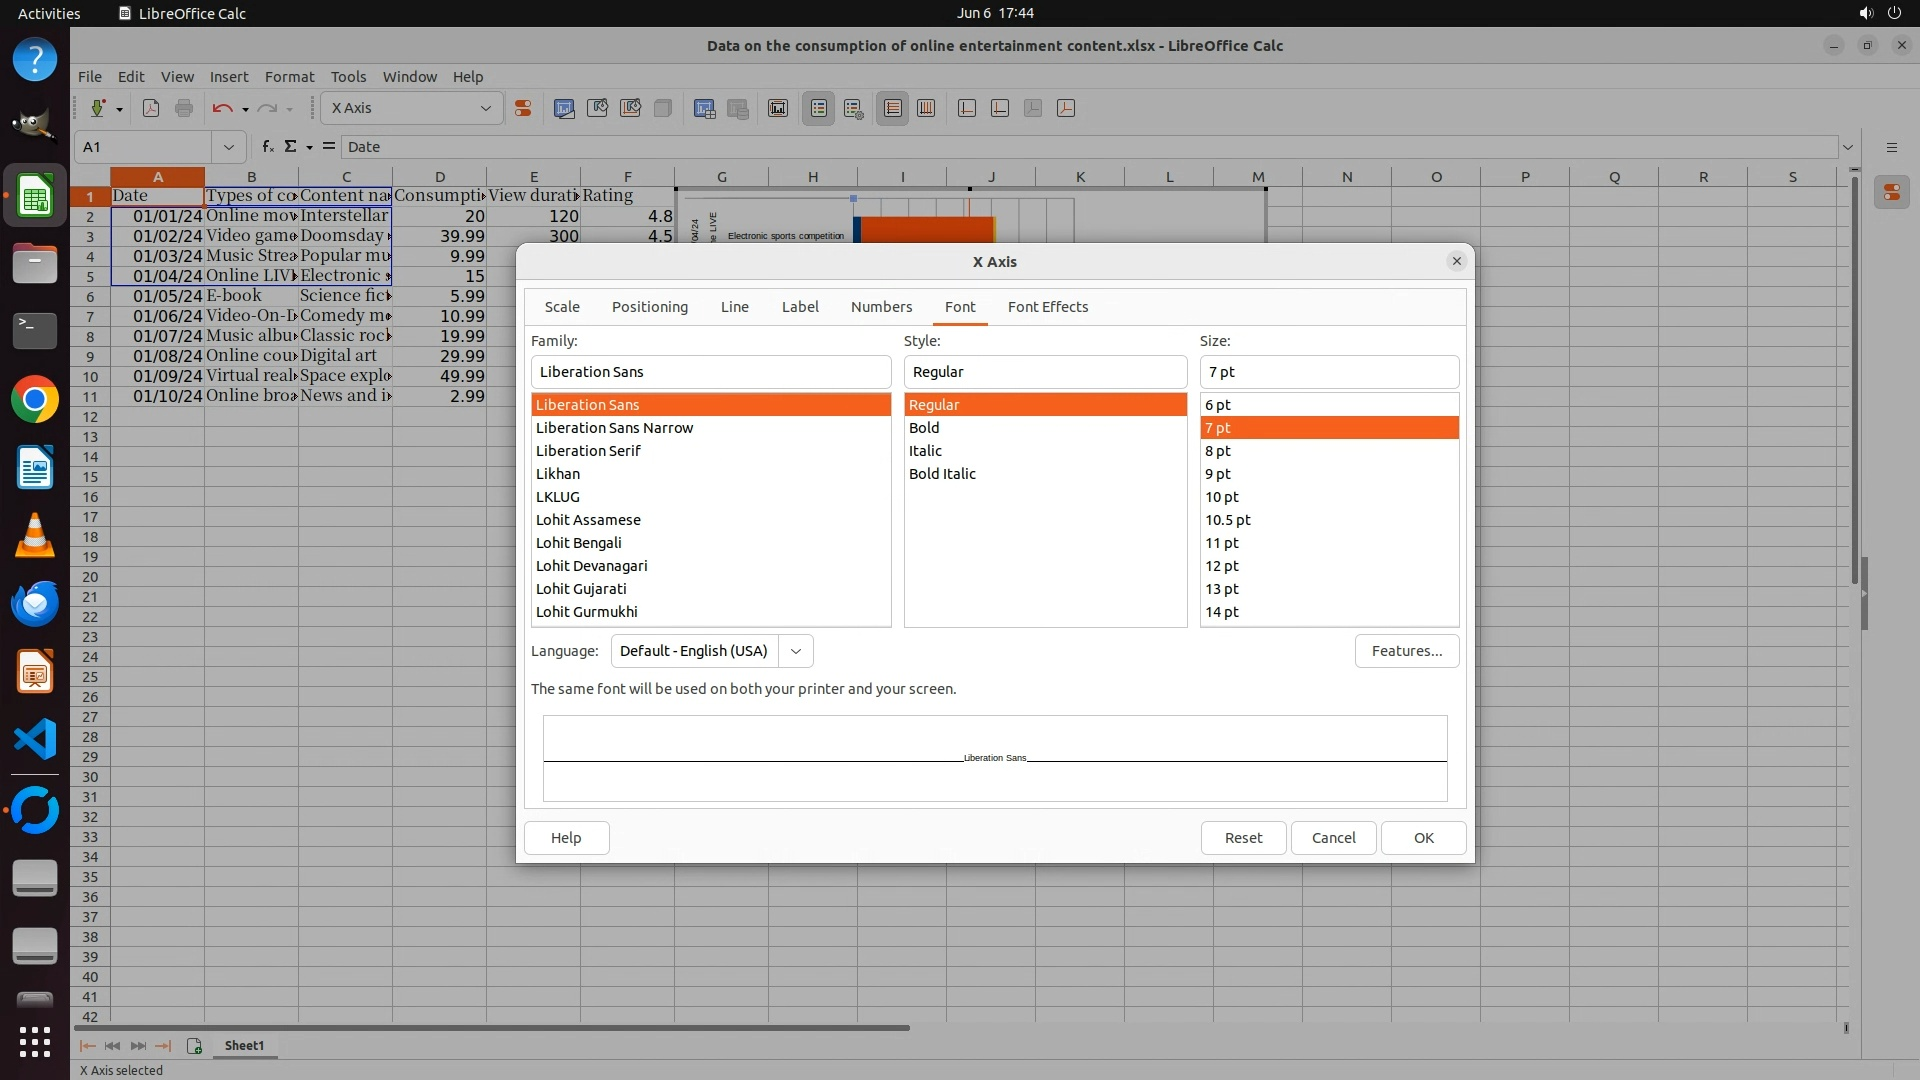The width and height of the screenshot is (1920, 1080).
Task: Click the Export as PDF icon
Action: coord(151,108)
